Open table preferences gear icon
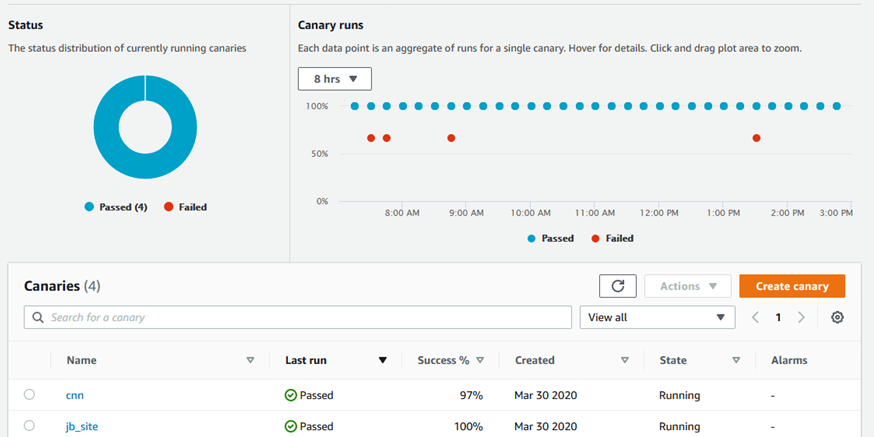874x437 pixels. point(837,317)
